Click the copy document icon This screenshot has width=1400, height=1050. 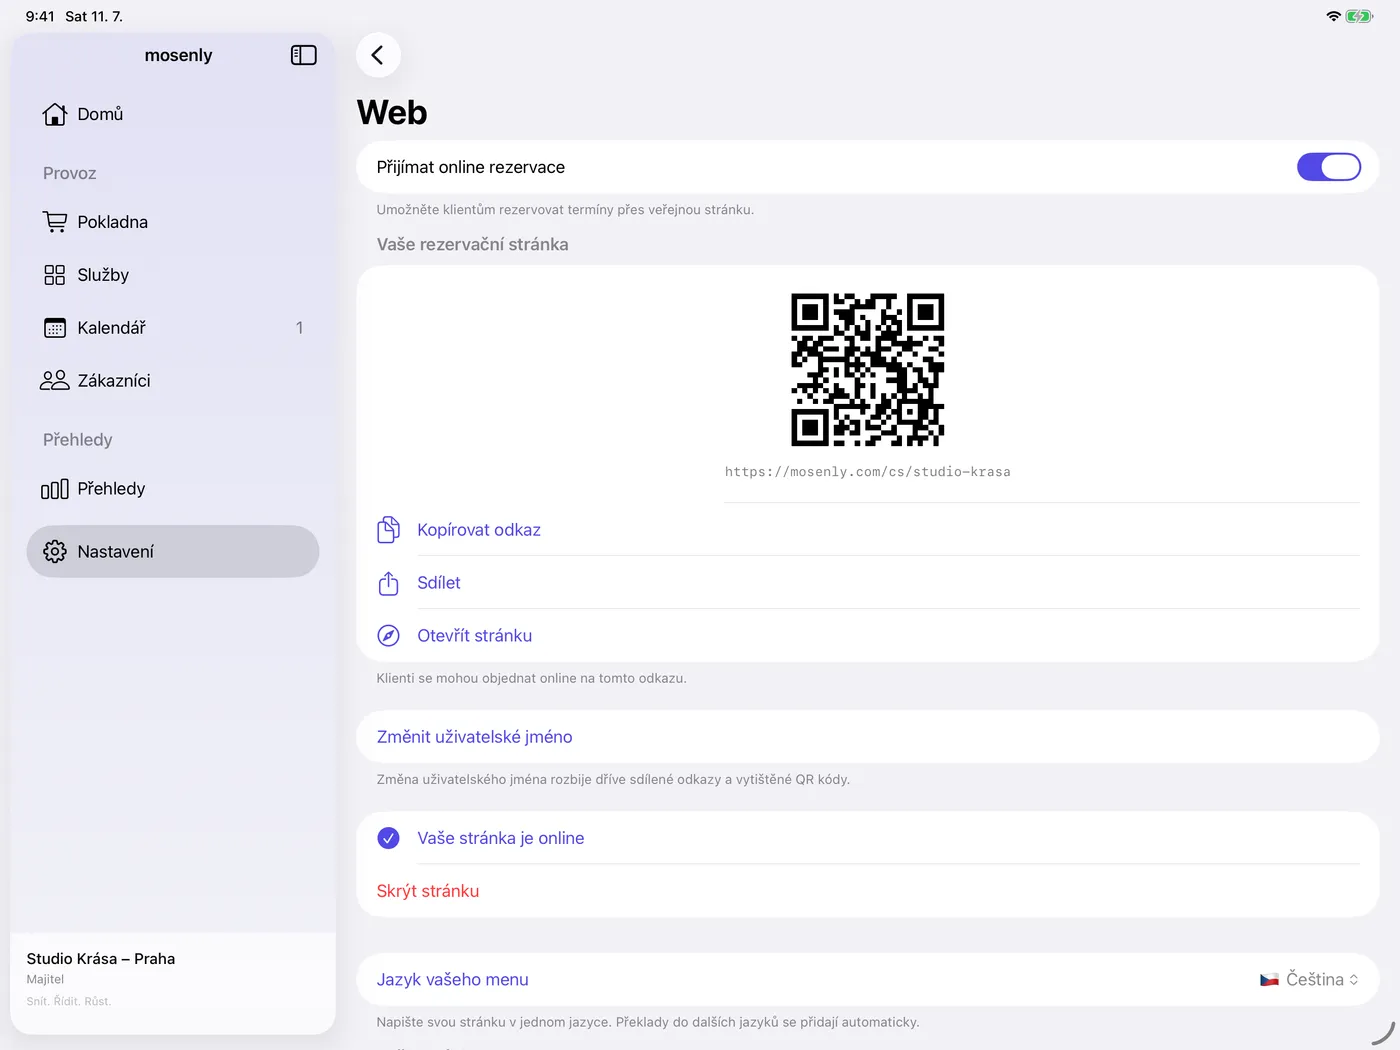tap(389, 530)
